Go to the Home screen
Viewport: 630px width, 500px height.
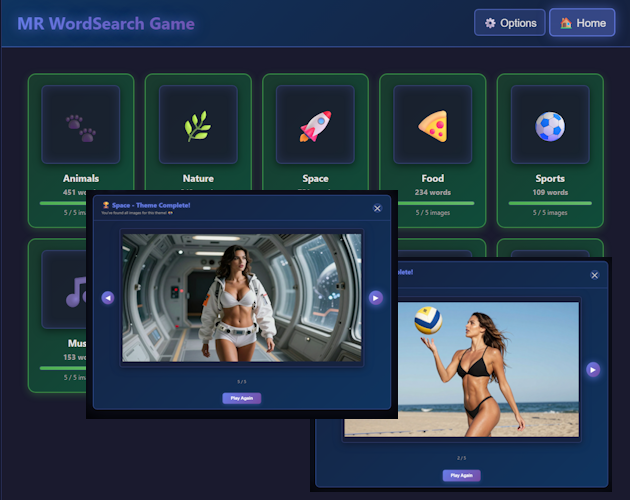coord(582,23)
